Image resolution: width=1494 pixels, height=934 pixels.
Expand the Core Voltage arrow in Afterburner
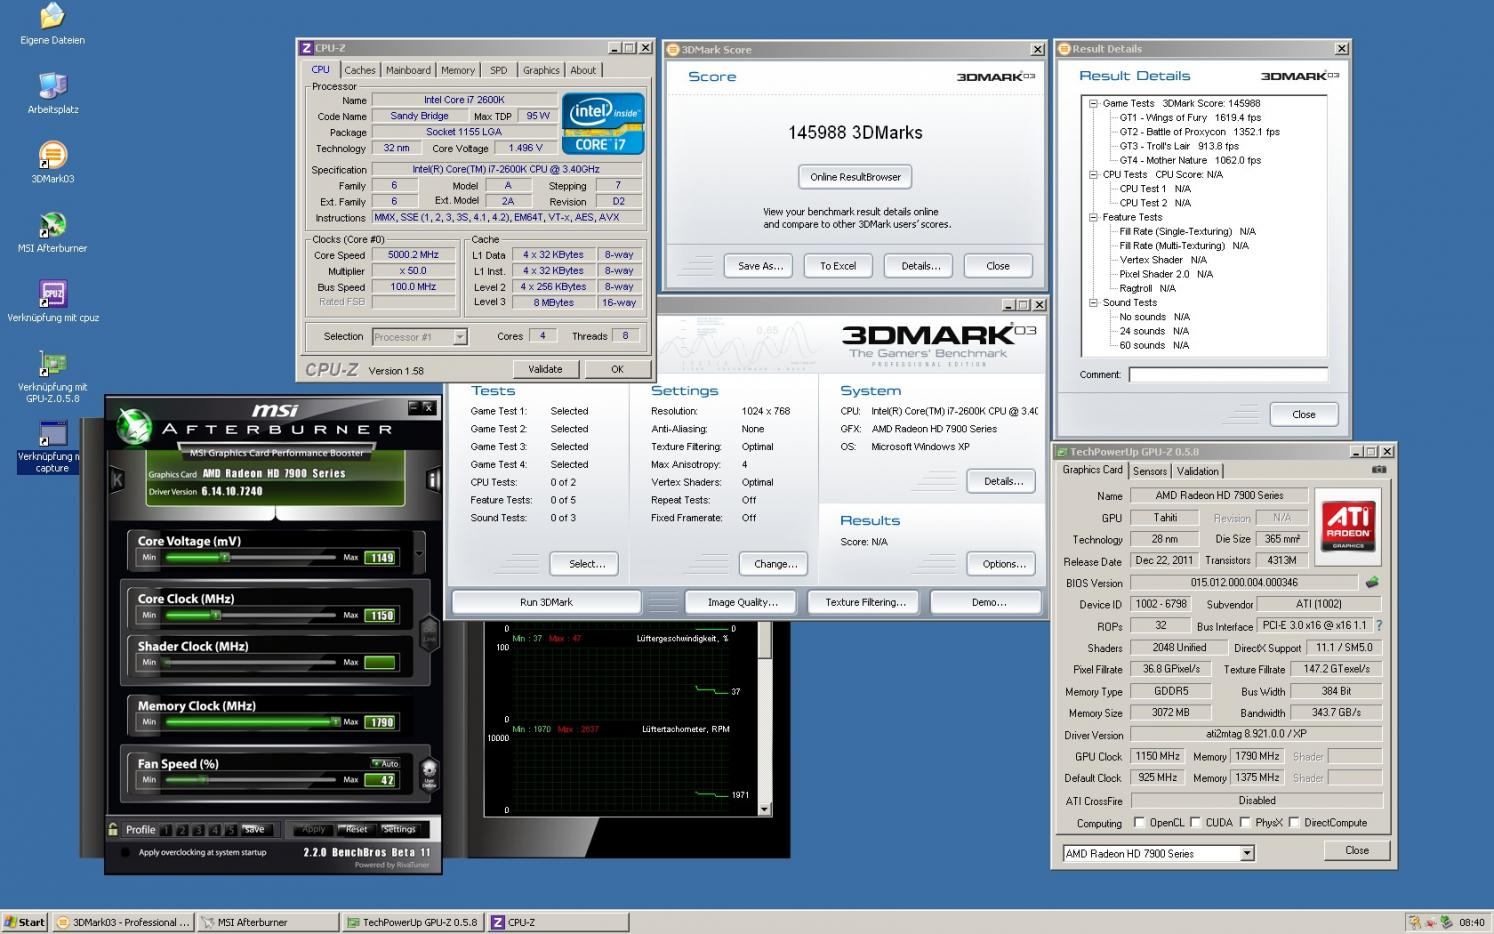pos(419,553)
